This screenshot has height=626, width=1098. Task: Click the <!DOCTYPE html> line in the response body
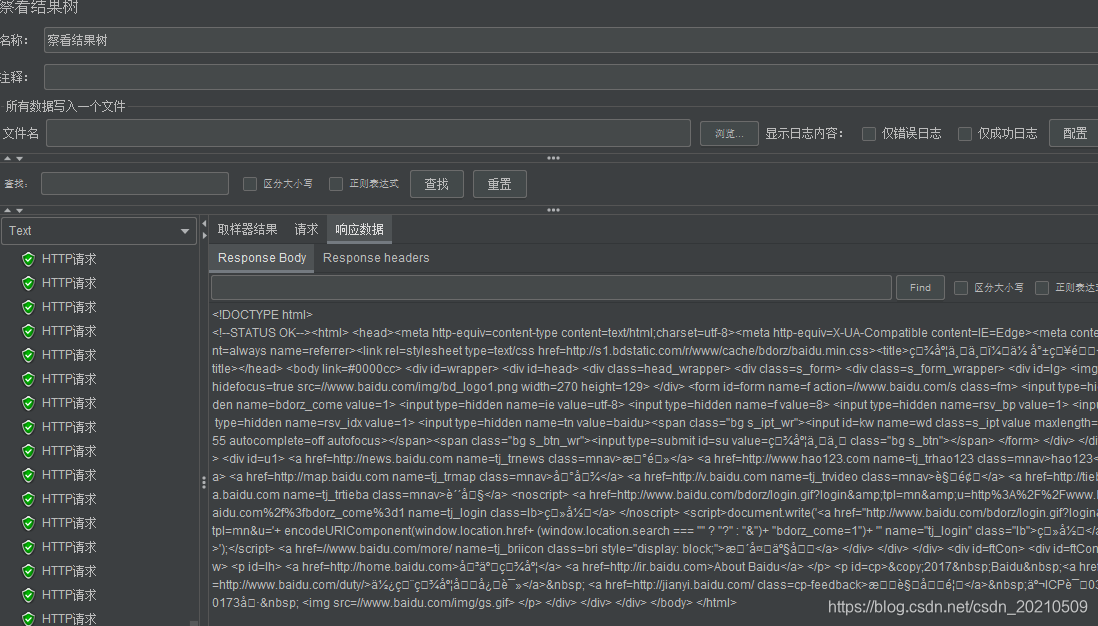[263, 315]
